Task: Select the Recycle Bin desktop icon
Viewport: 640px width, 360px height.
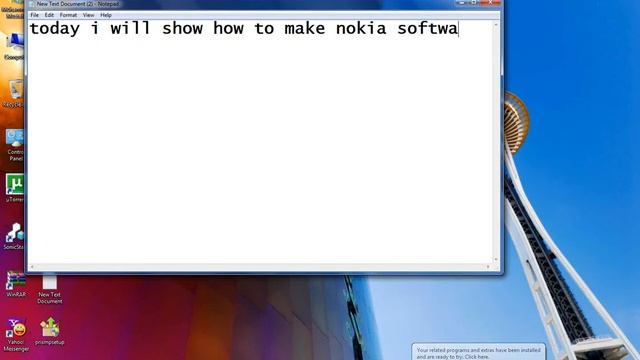Action: (15, 93)
